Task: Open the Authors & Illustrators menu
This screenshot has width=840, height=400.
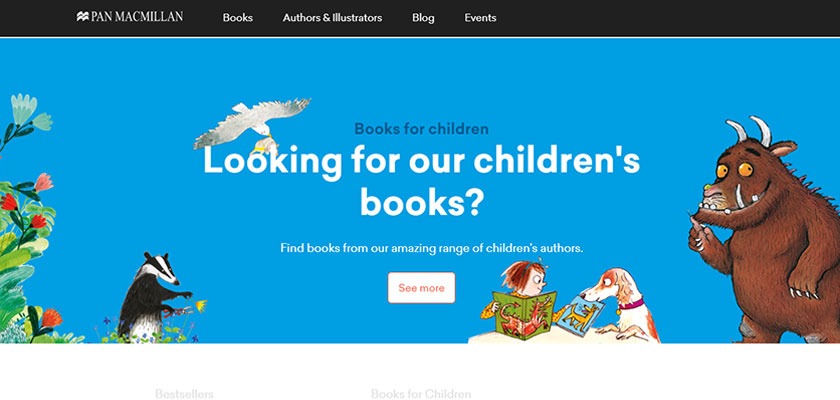Action: pos(332,18)
